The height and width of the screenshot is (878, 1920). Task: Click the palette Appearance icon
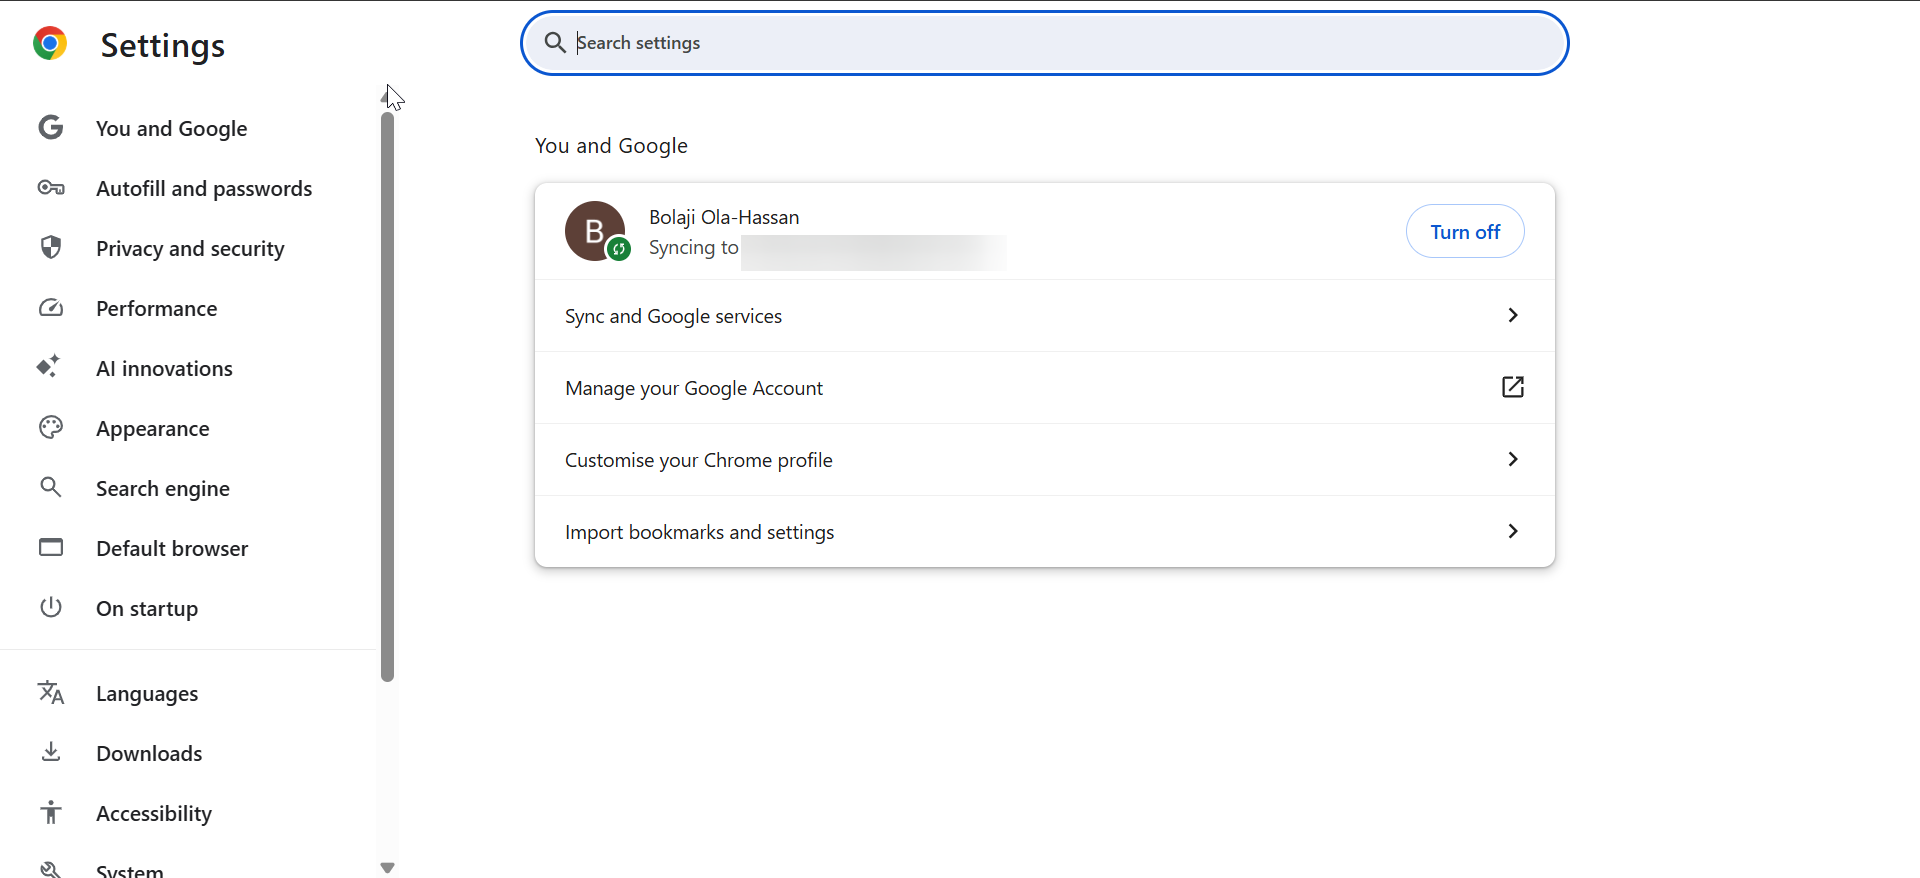pos(51,428)
